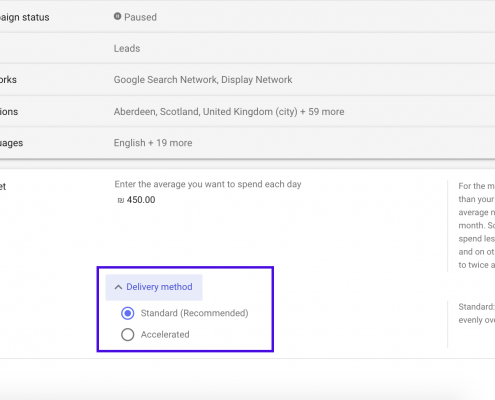The width and height of the screenshot is (495, 400).
Task: Click the Campaign status label
Action: click(25, 17)
